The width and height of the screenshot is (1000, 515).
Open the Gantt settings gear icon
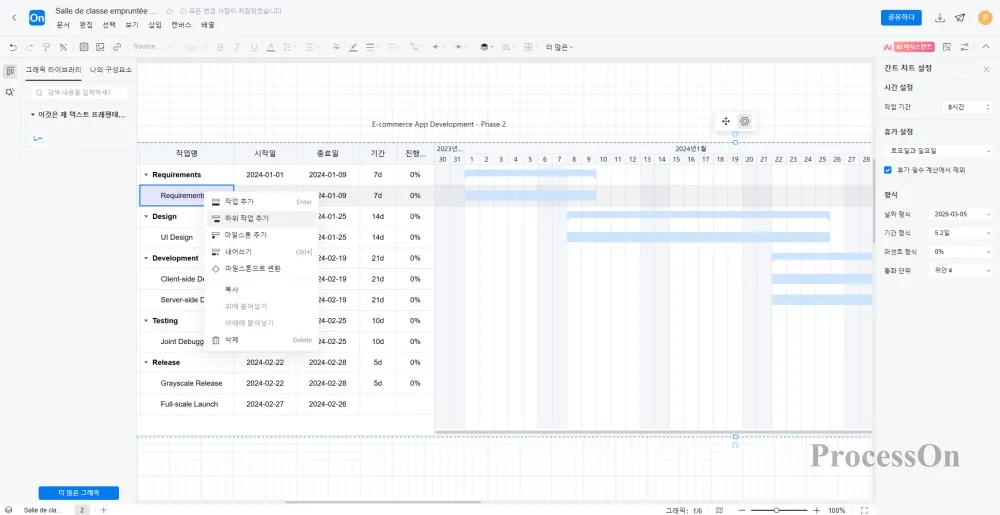[x=744, y=121]
